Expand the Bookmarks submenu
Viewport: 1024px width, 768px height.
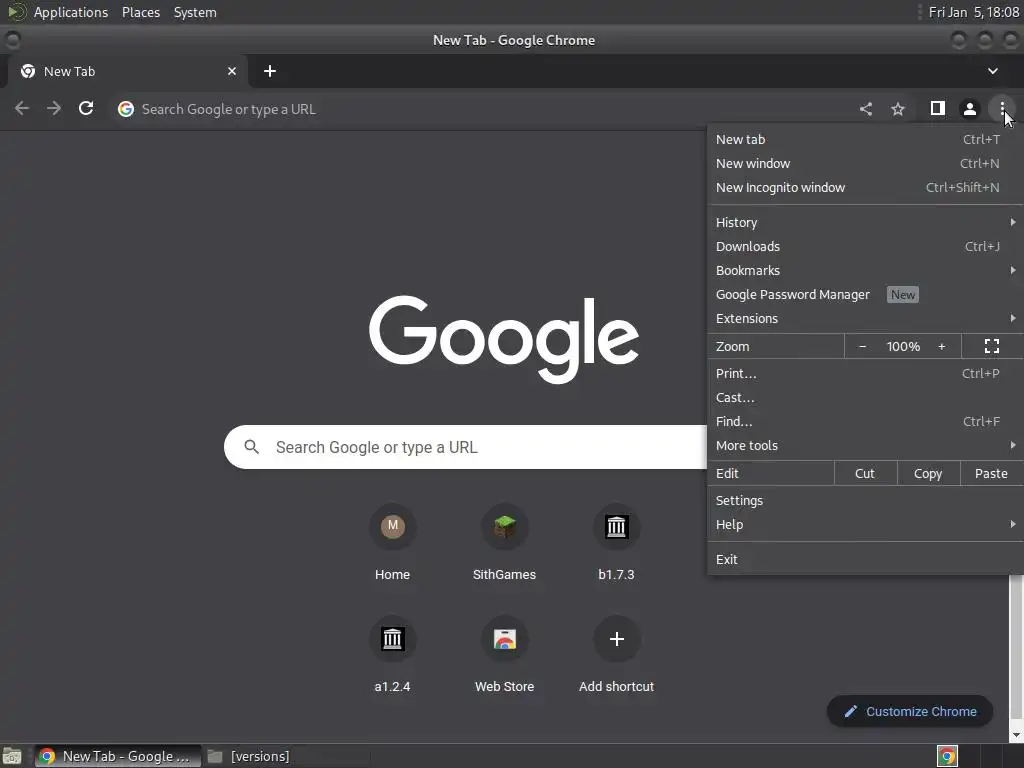coord(865,270)
